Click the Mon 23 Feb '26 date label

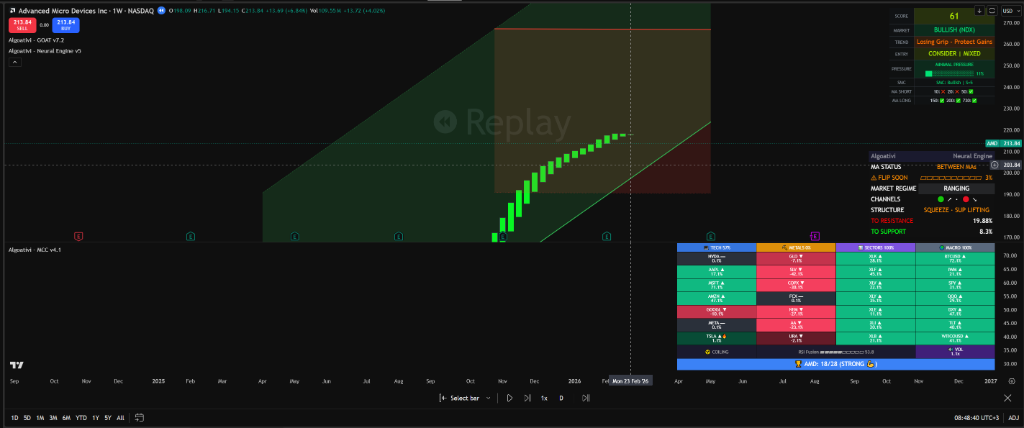[630, 381]
